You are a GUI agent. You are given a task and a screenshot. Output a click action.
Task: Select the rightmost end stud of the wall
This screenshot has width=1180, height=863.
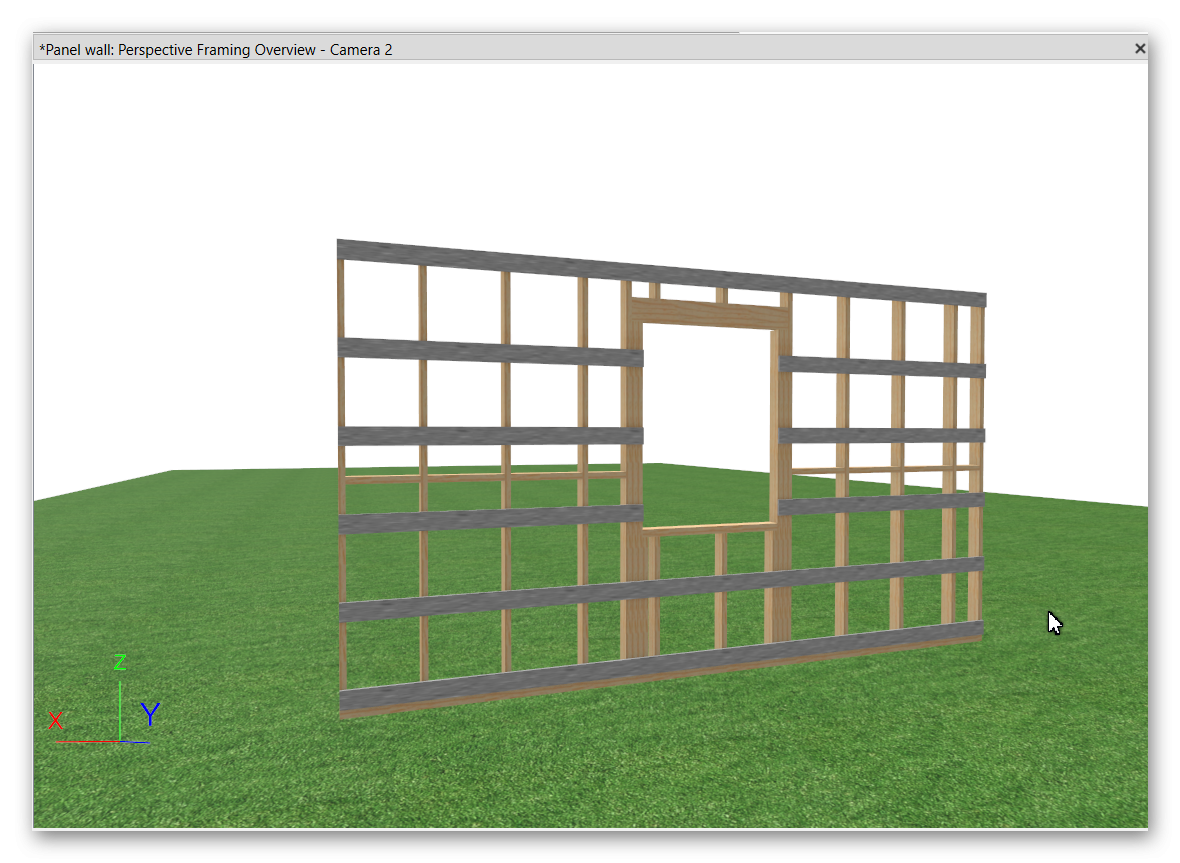pos(977,470)
